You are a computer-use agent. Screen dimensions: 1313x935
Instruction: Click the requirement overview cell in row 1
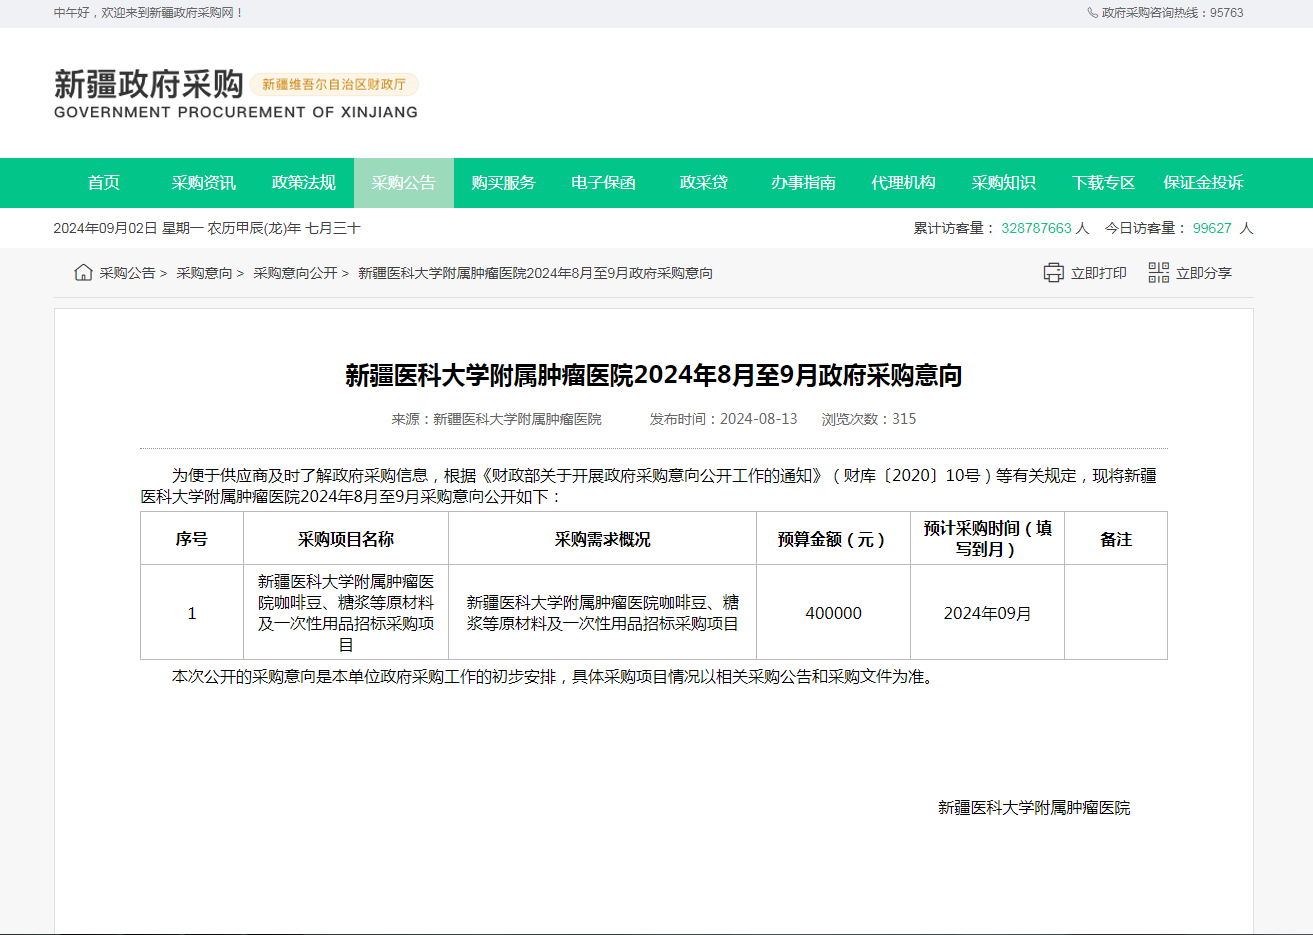click(x=603, y=613)
